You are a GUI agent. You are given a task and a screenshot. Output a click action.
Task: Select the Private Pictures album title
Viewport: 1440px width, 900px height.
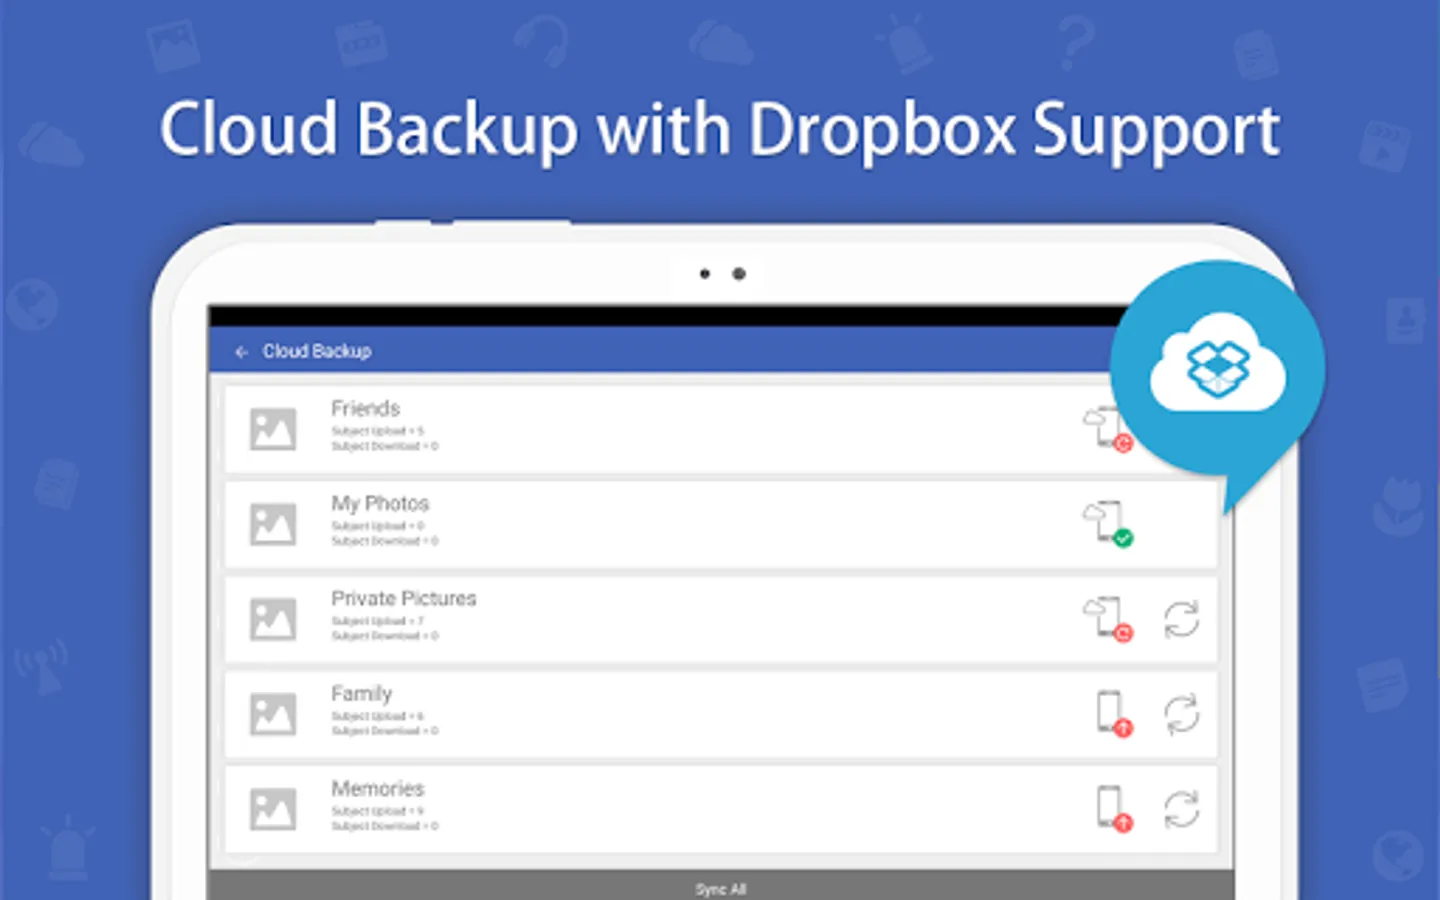tap(404, 598)
